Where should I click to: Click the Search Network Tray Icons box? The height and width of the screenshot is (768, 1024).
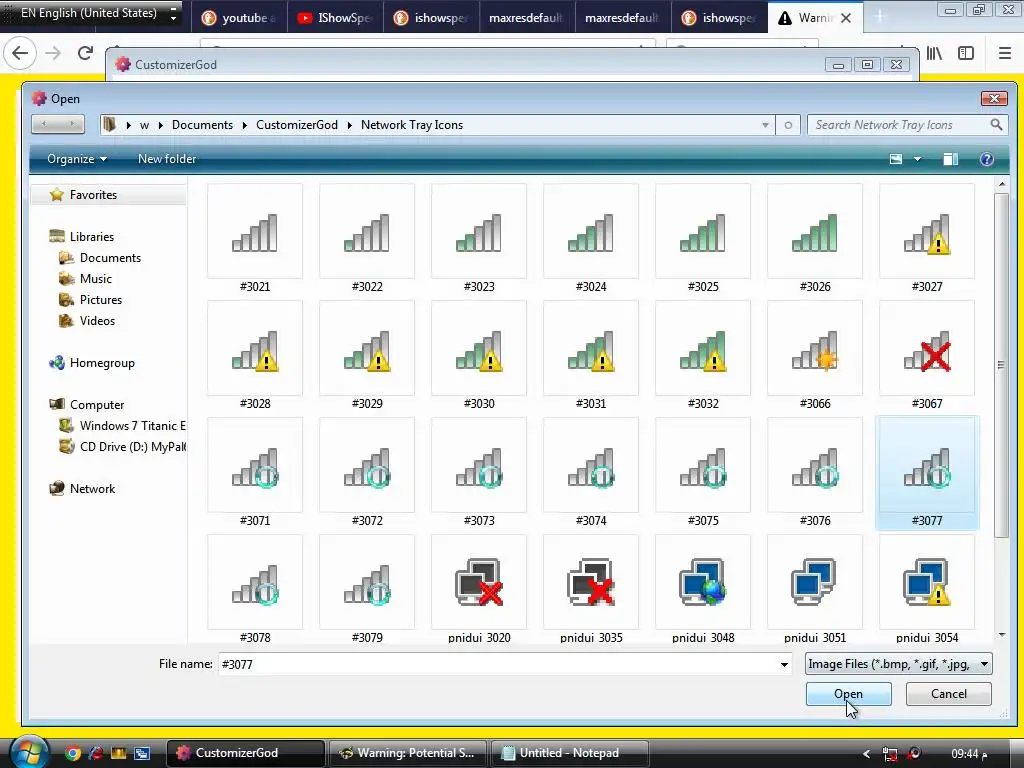pos(907,125)
